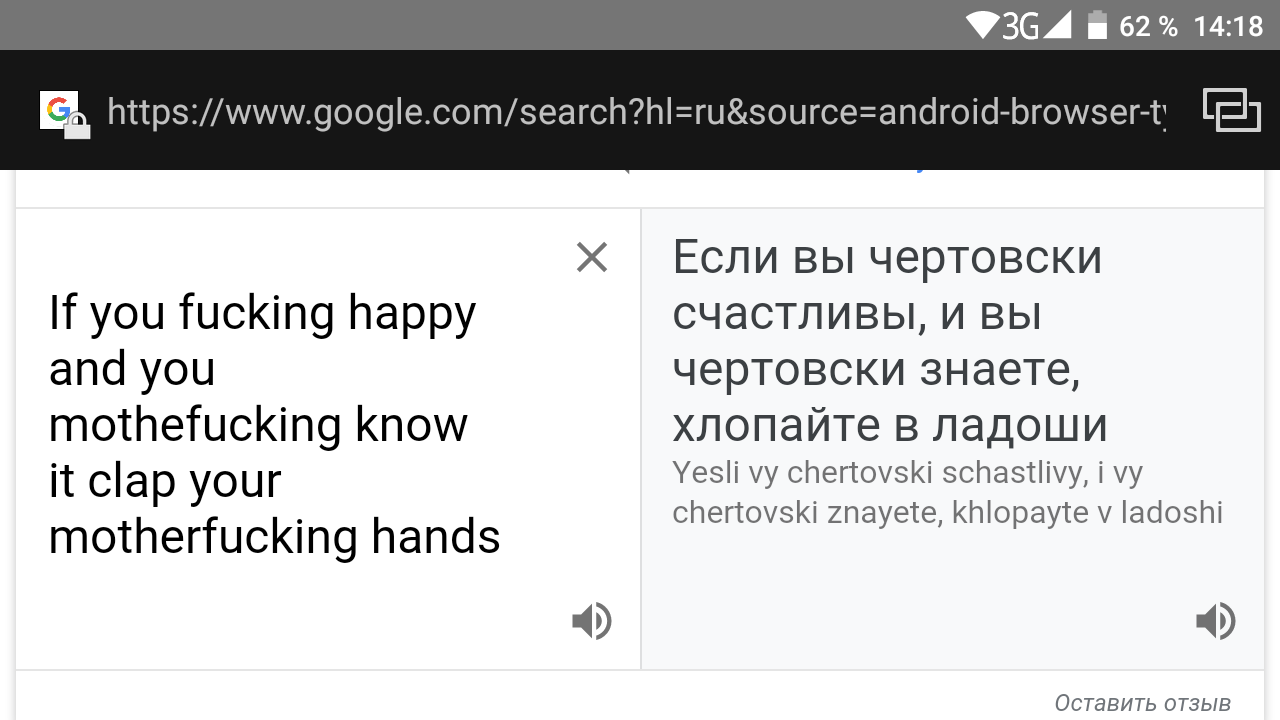
Task: Click 'khlopayte v ladoshi' transliteration line
Action: [1087, 513]
